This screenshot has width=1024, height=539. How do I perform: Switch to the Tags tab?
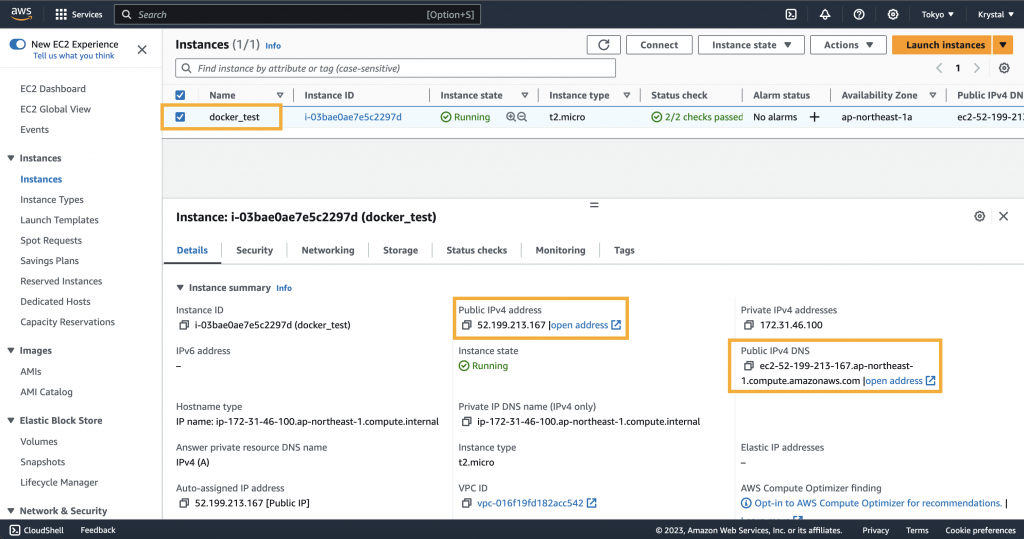(x=624, y=250)
